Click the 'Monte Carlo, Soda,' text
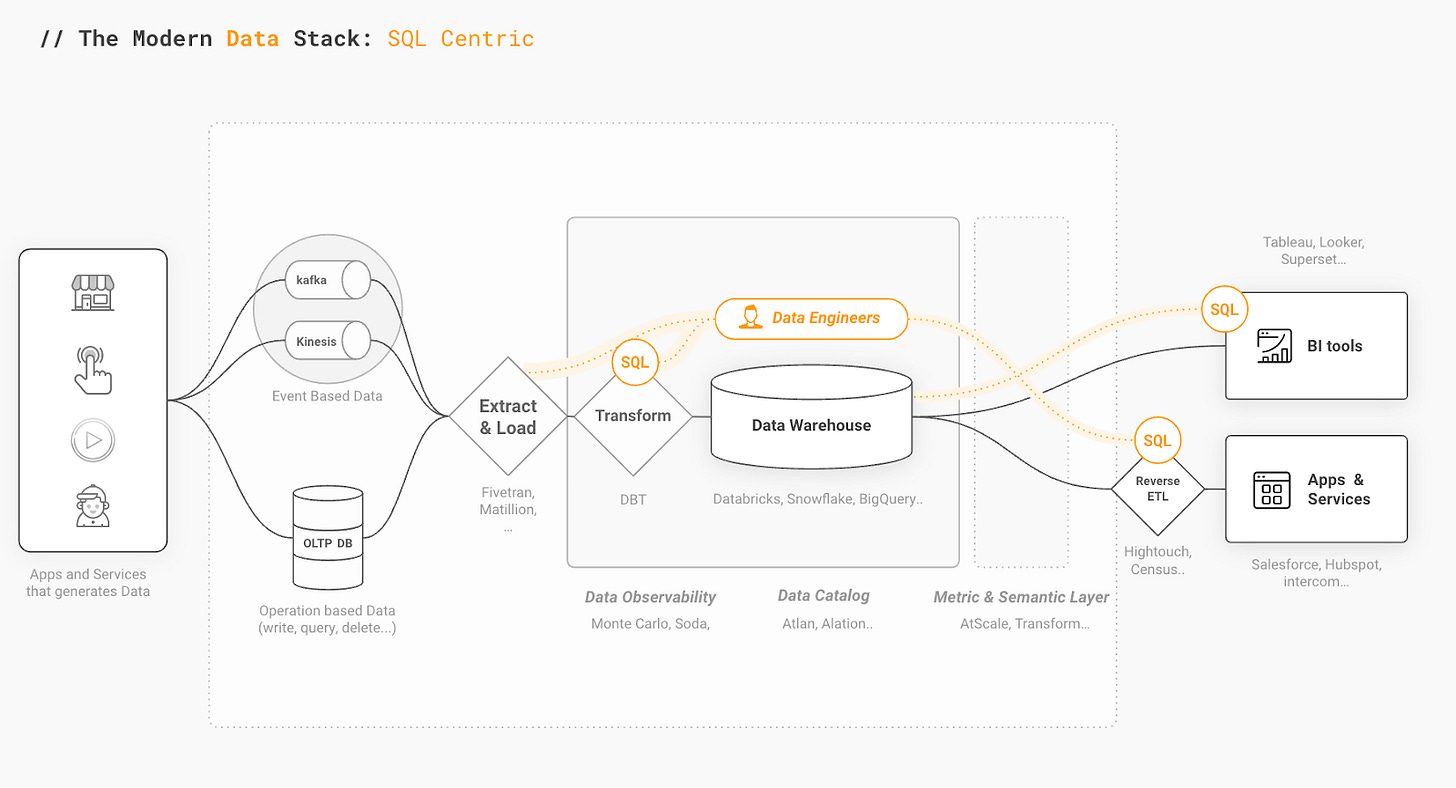The width and height of the screenshot is (1456, 788). point(651,623)
